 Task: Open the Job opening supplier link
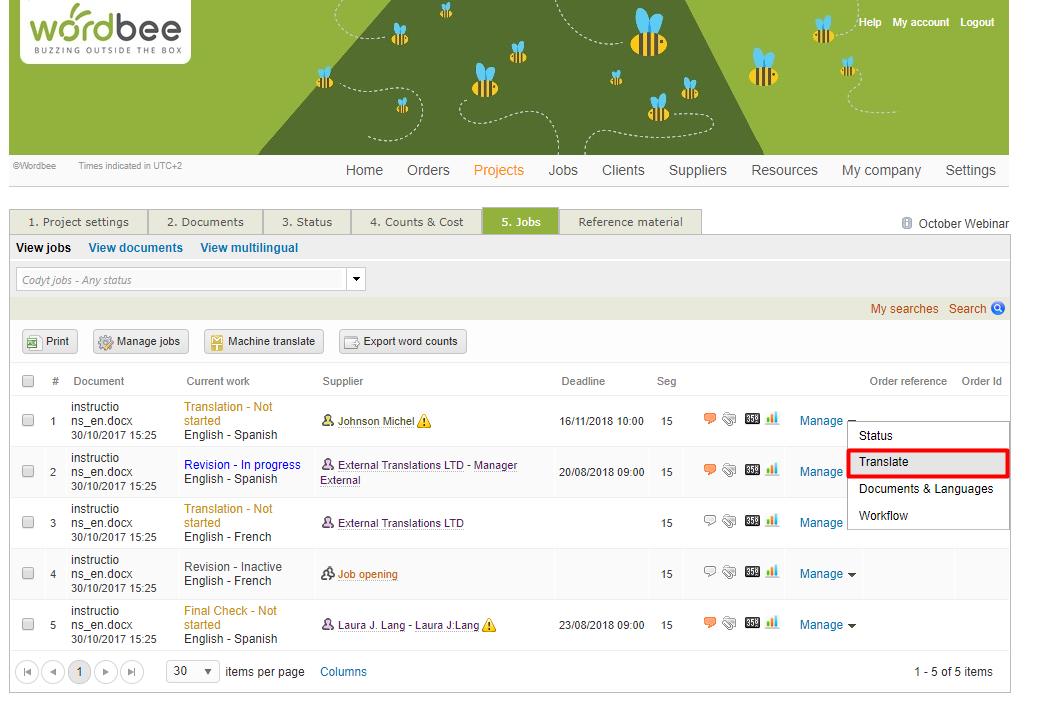click(367, 575)
